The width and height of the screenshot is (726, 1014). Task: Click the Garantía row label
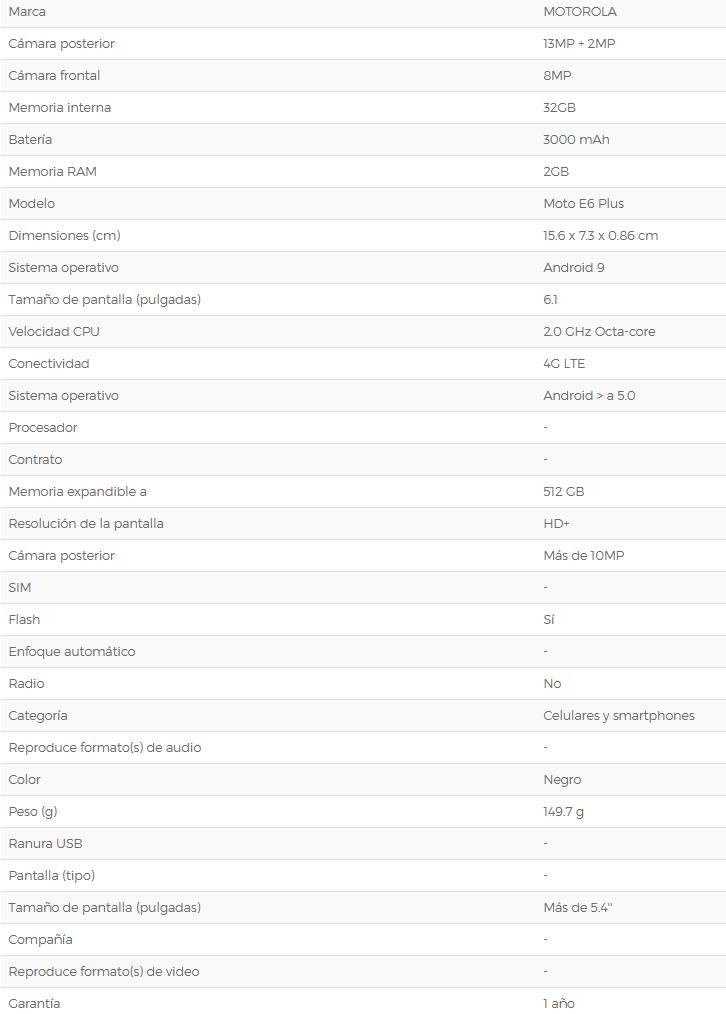(34, 1003)
